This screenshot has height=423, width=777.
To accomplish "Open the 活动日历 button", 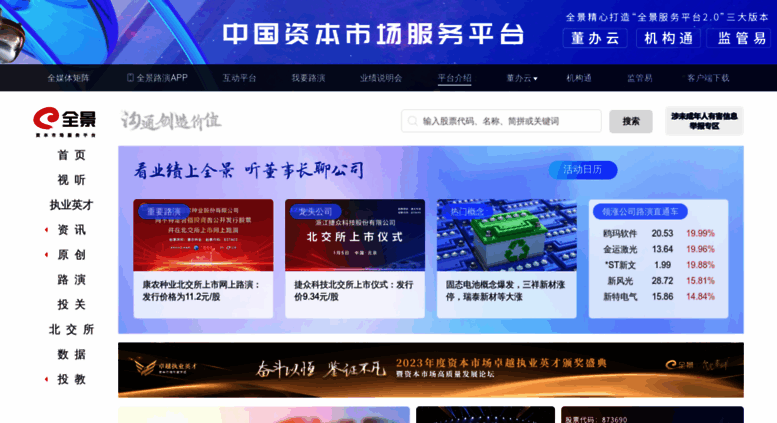I will pos(583,170).
